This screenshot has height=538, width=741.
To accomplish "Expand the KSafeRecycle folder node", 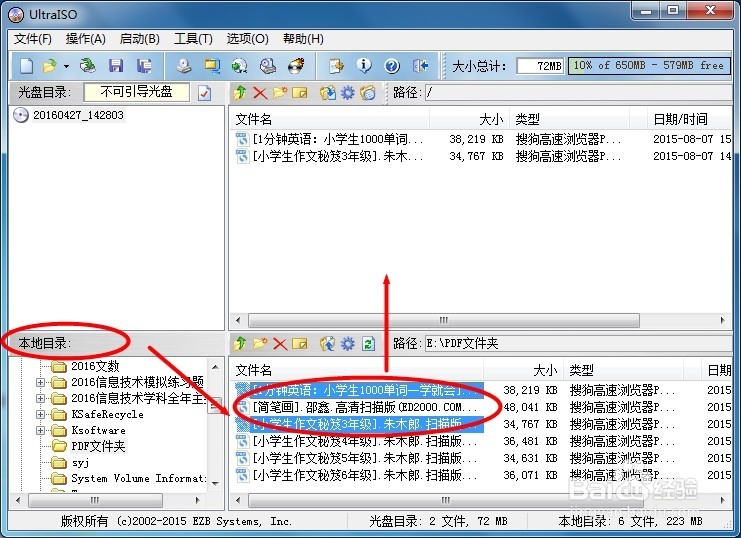I will [x=41, y=415].
